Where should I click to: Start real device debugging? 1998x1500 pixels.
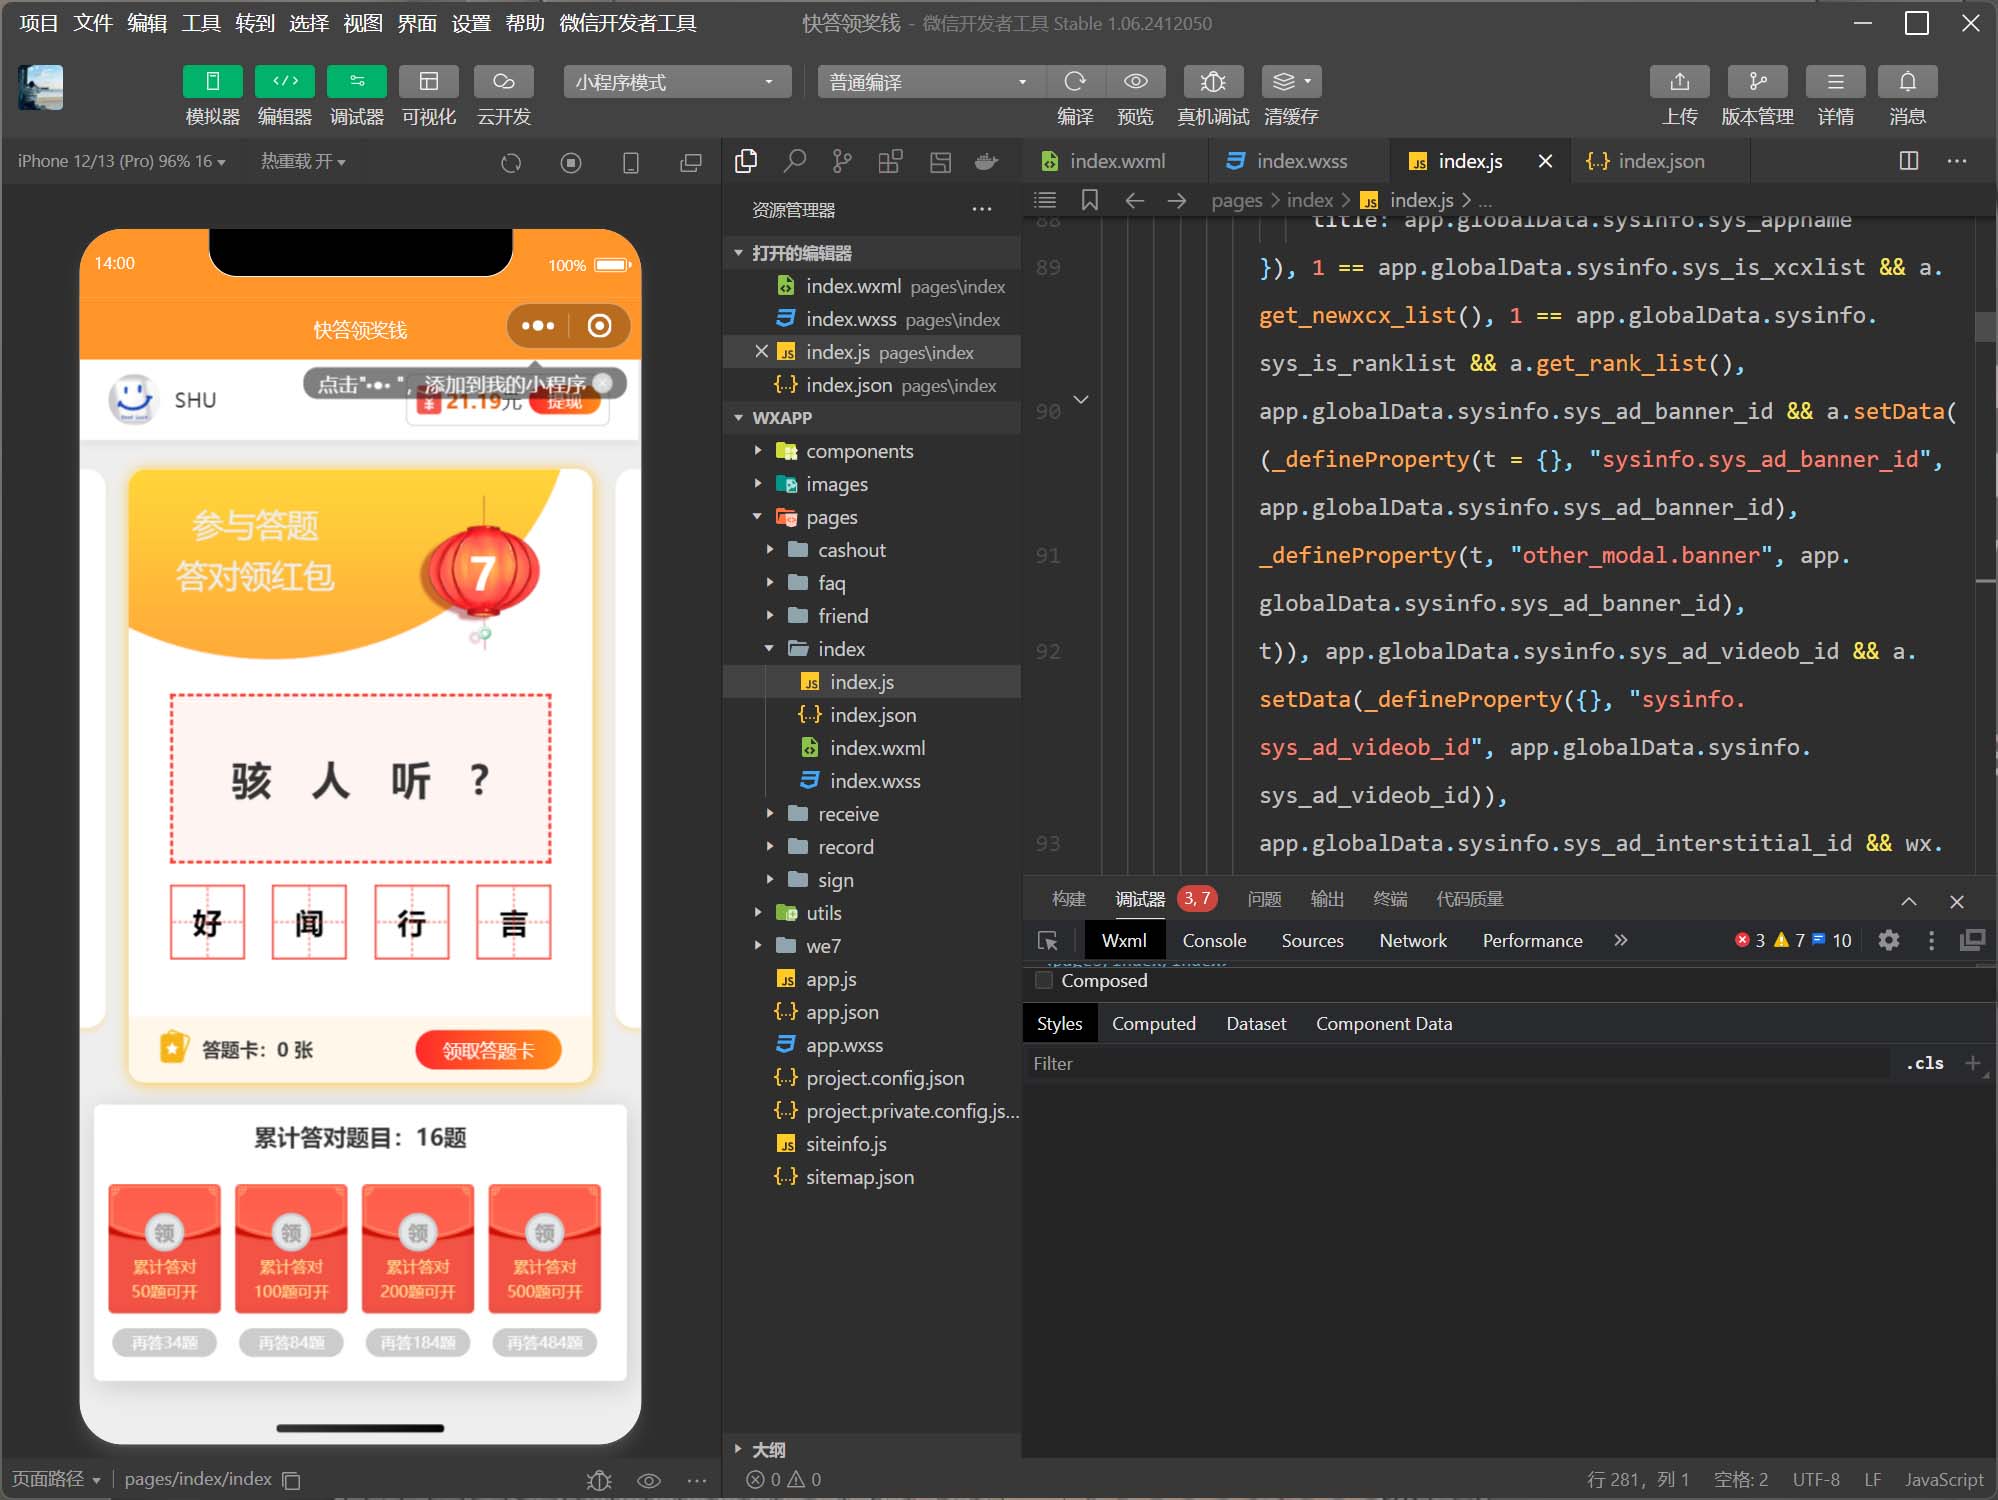coord(1213,81)
